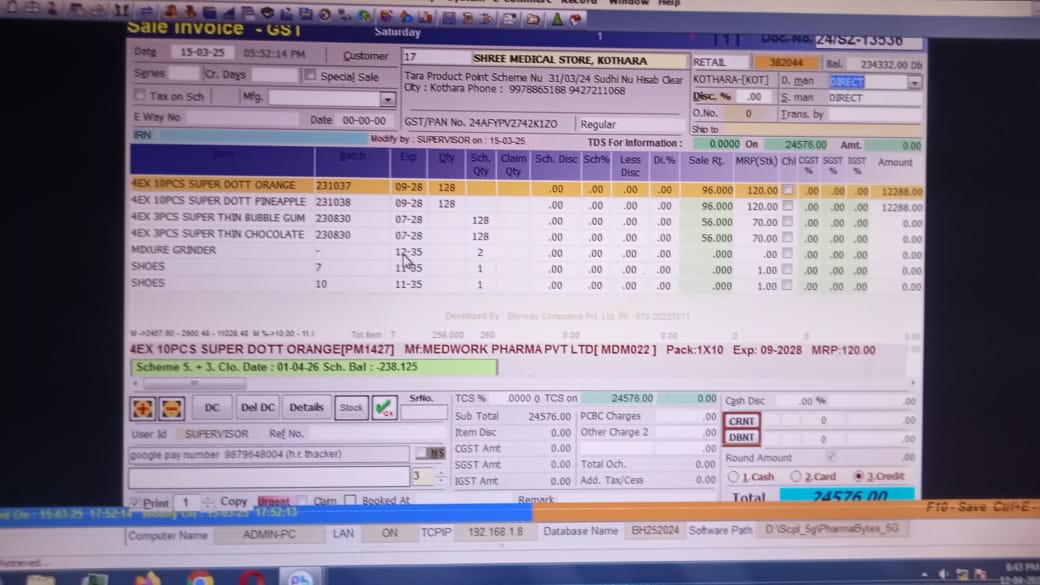Open the Mfg. dropdown list
1040x585 pixels.
(x=387, y=99)
